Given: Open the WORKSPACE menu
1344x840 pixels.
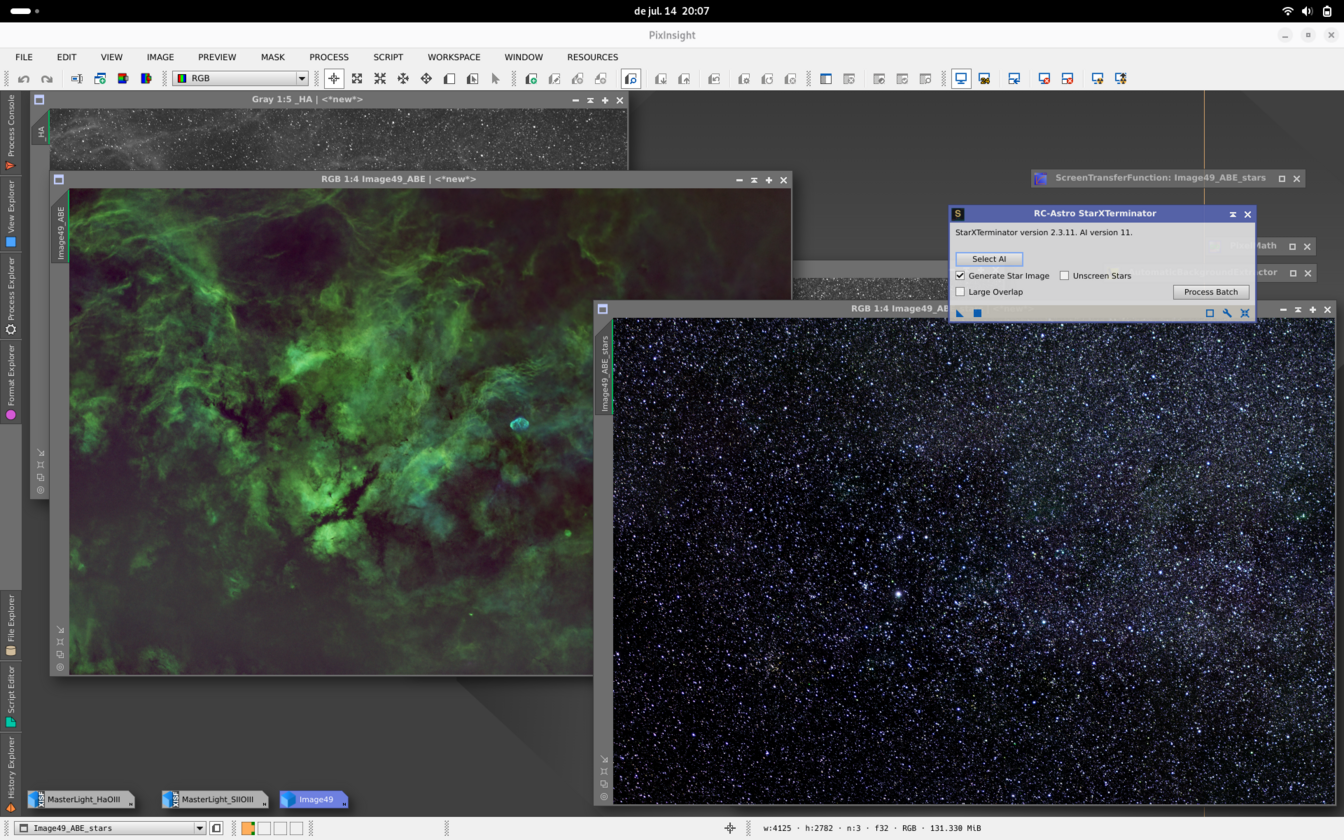Looking at the screenshot, I should pos(454,57).
